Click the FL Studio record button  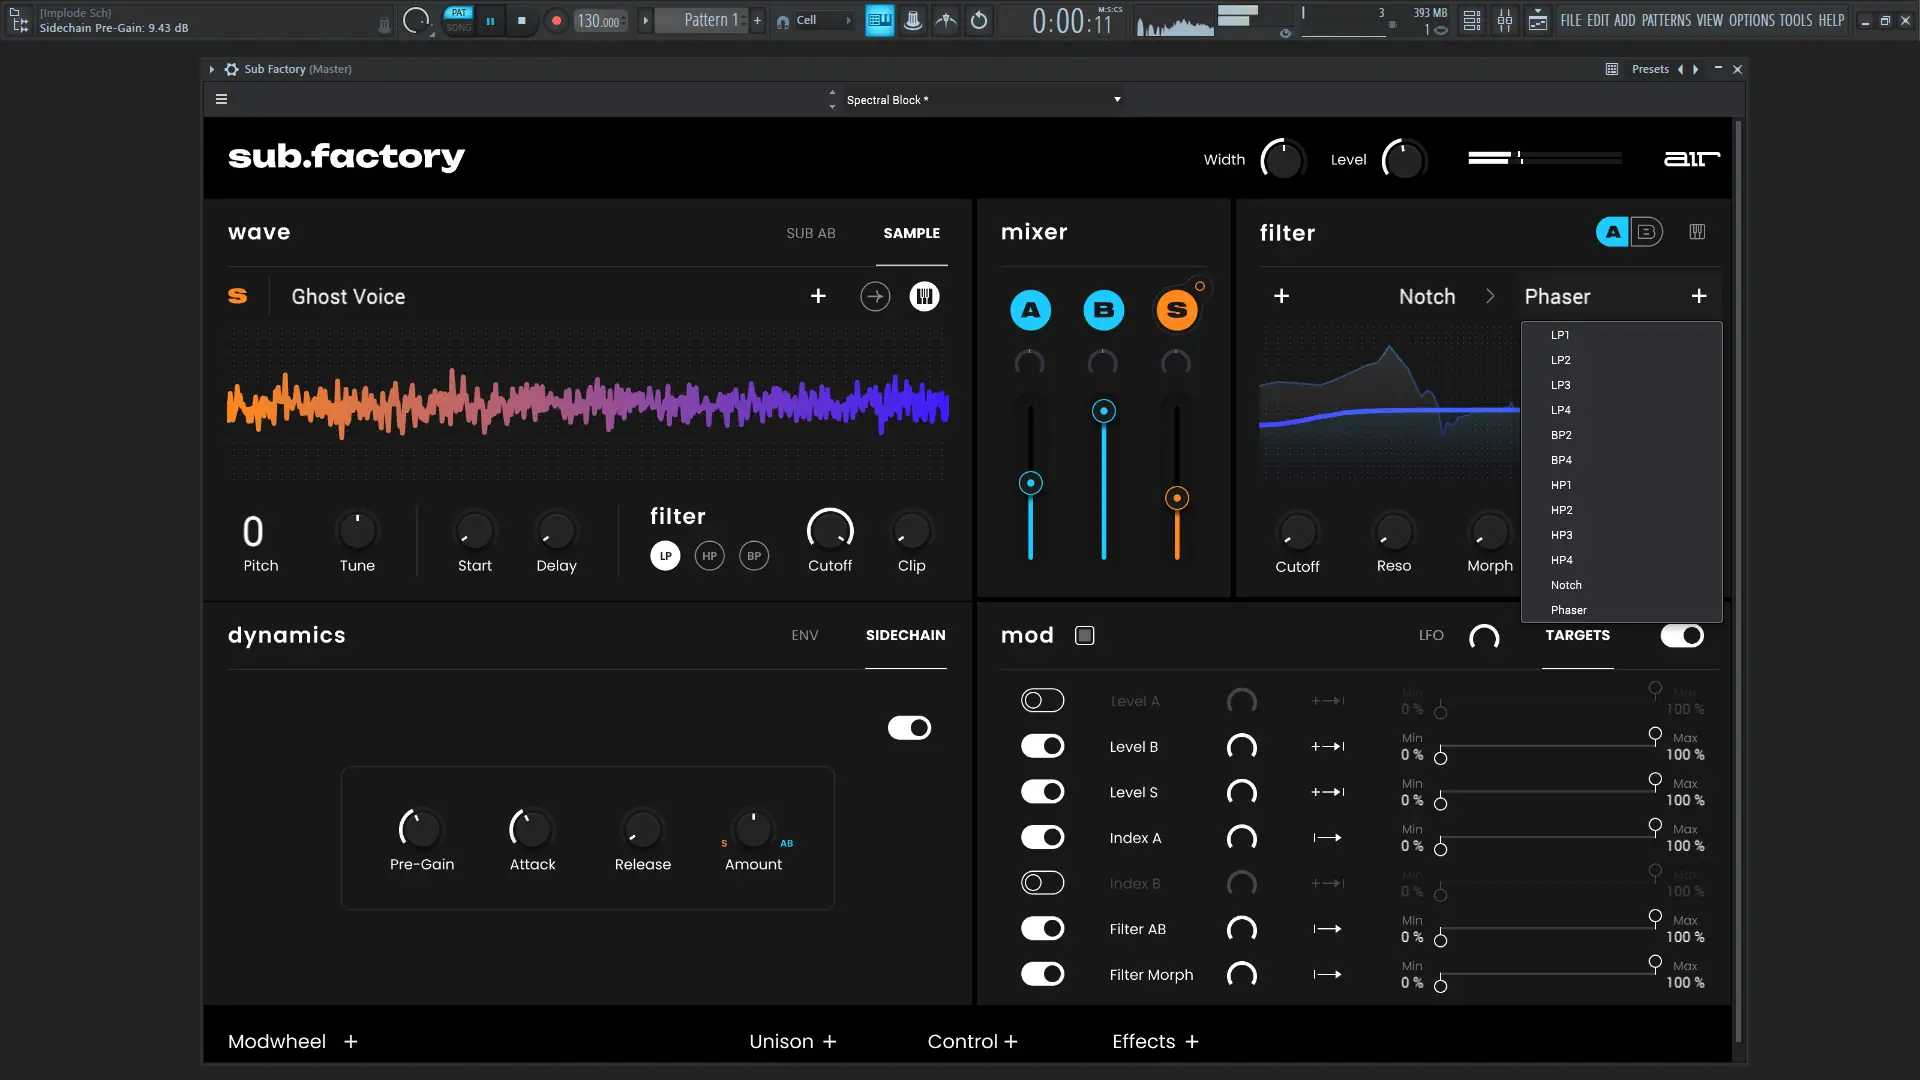coord(557,20)
